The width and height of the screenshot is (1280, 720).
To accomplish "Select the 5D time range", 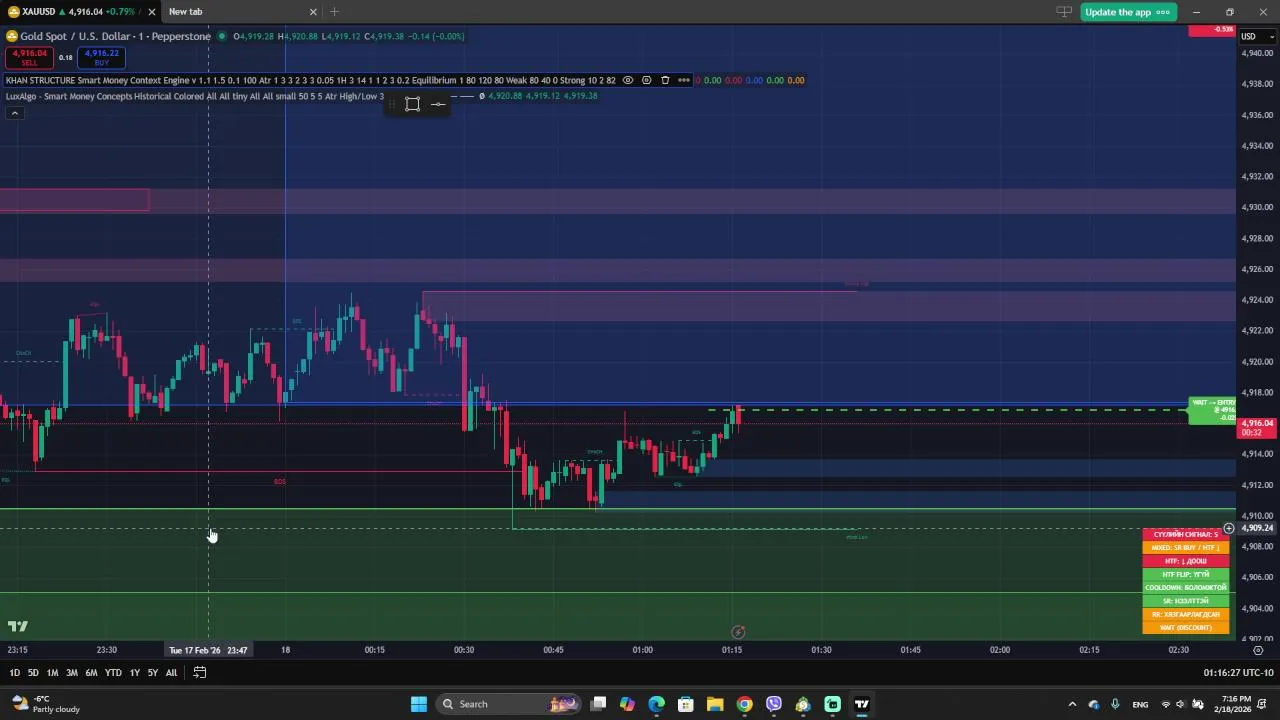I will (33, 673).
